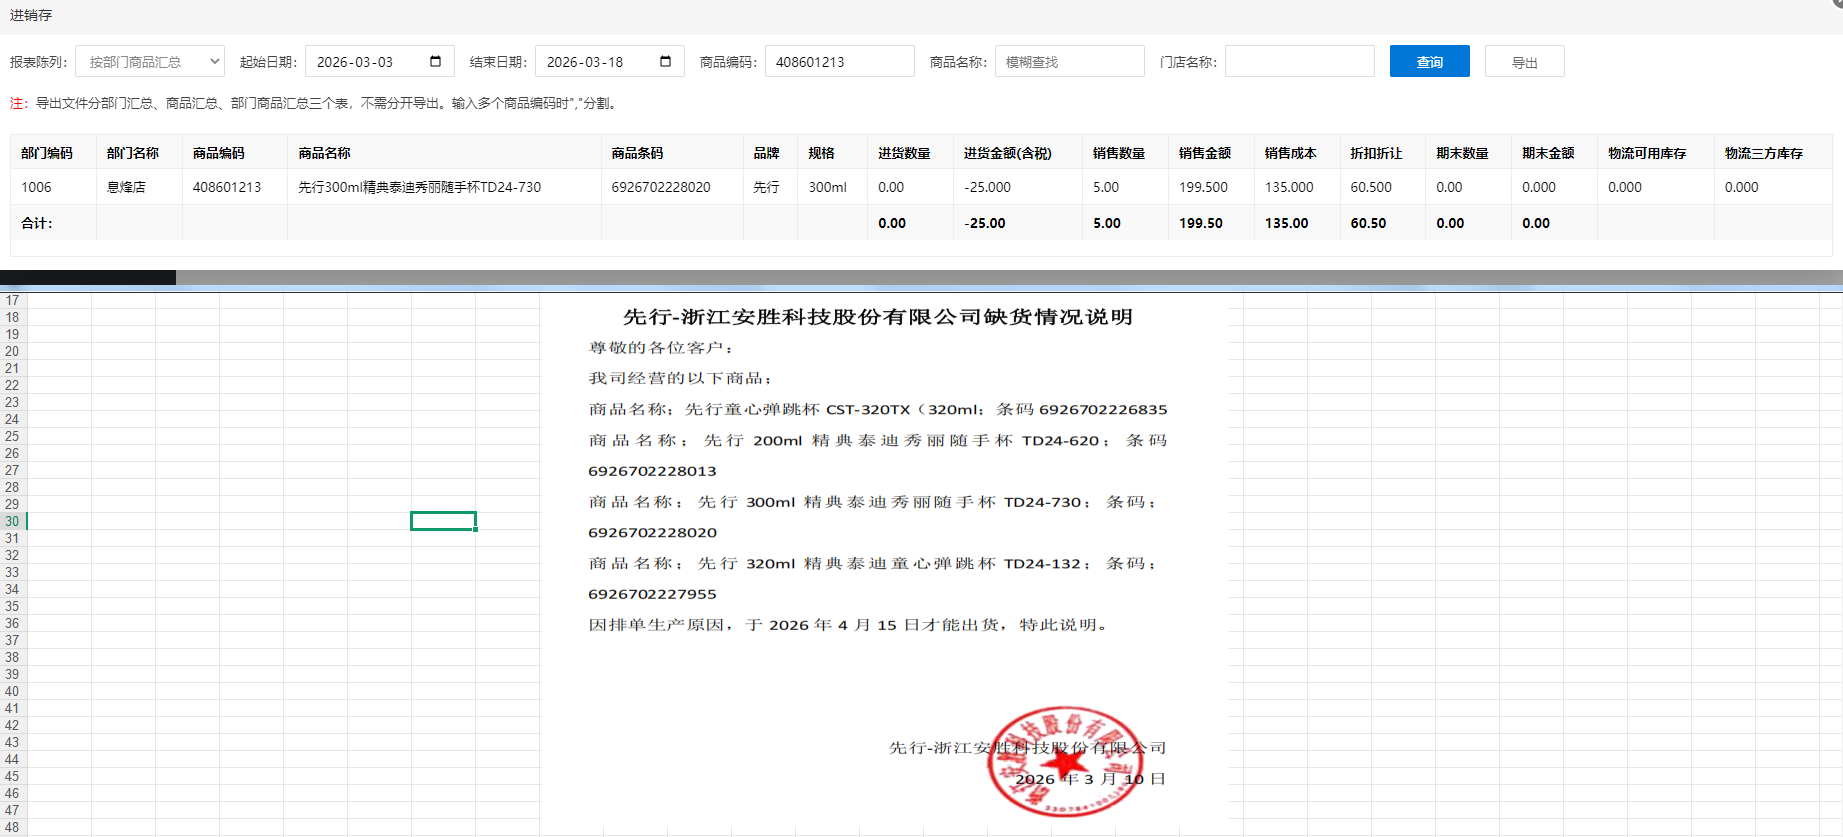Click the dark horizontal scrollbar thumb
This screenshot has width=1843, height=837.
[x=88, y=277]
